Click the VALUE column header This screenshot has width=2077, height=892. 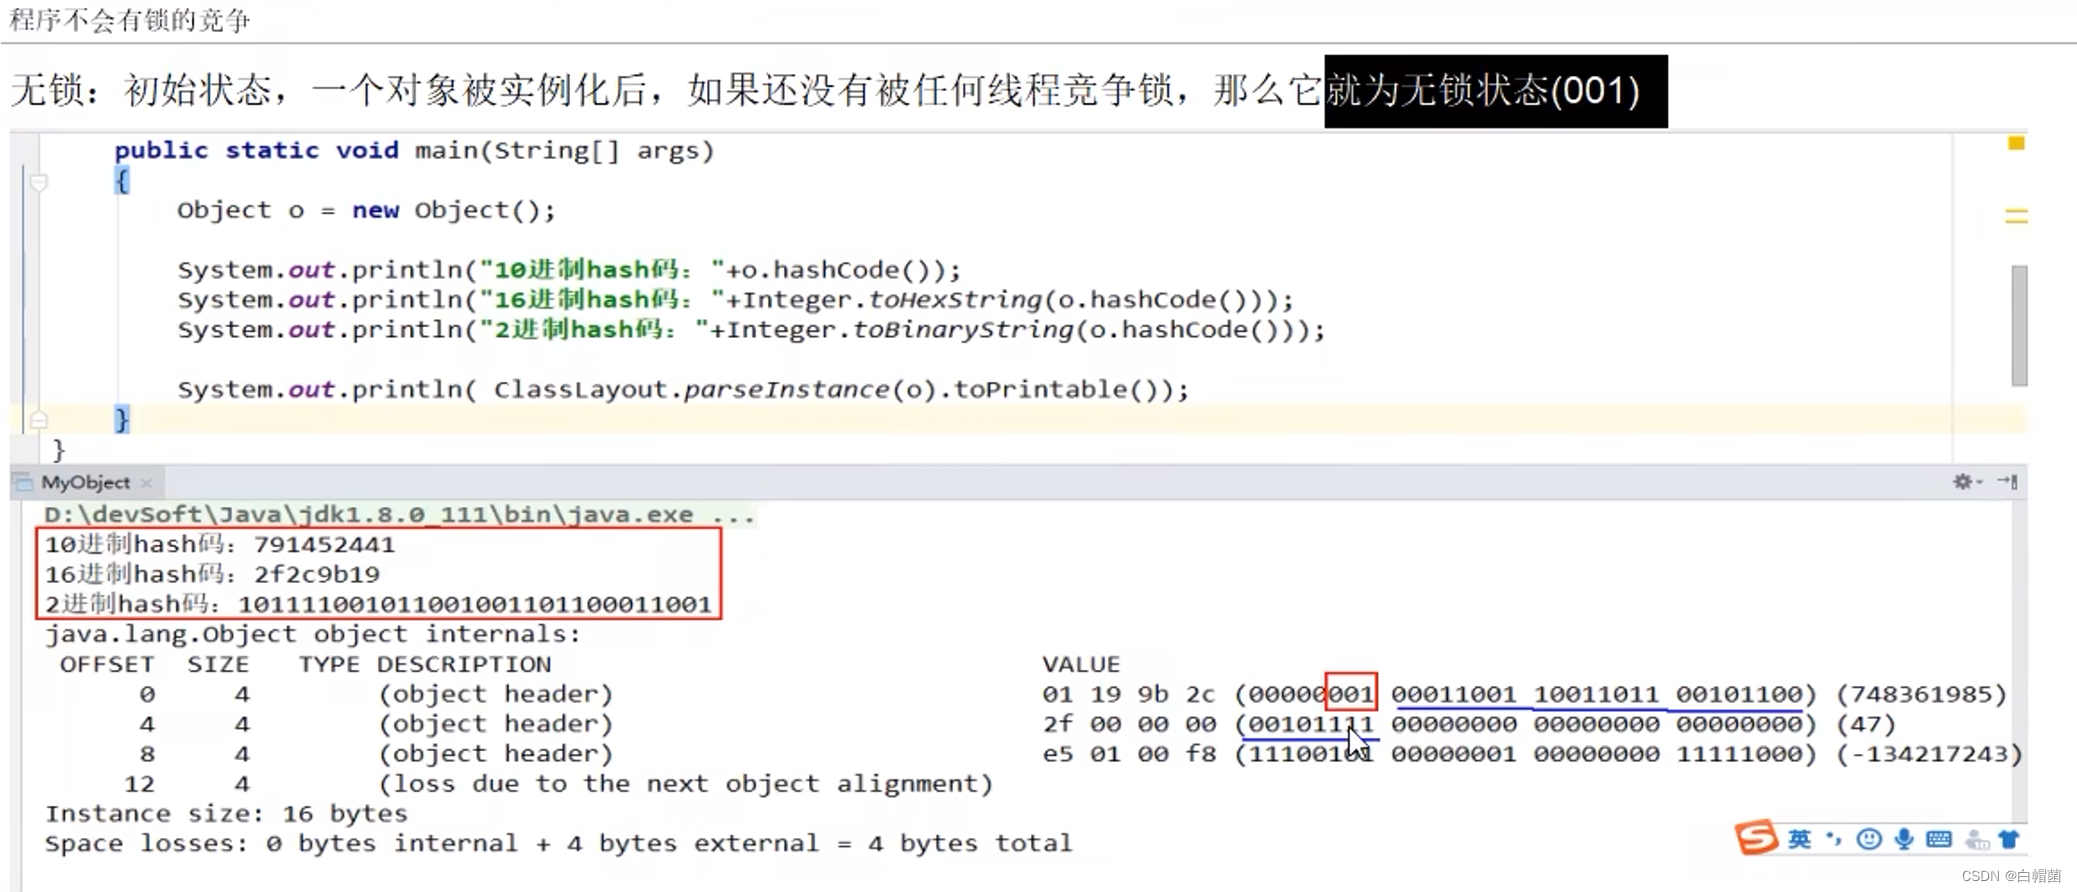1081,664
